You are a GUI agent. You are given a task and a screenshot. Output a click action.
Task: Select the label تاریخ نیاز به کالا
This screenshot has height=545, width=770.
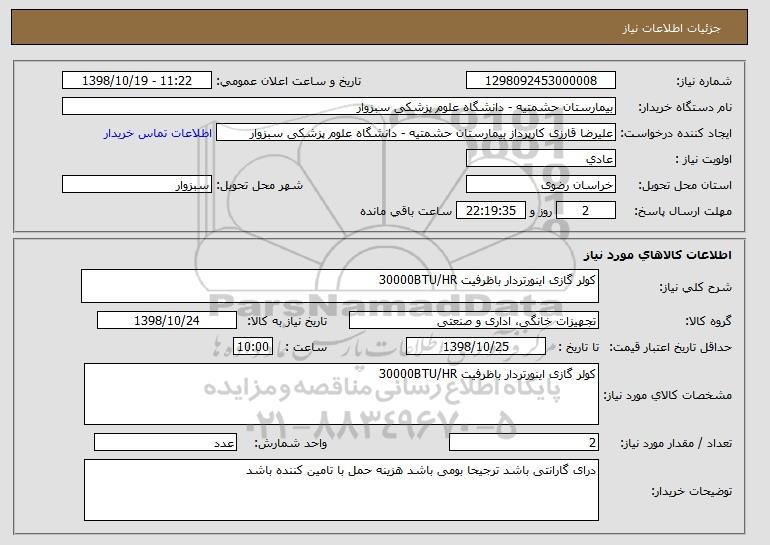[x=287, y=321]
